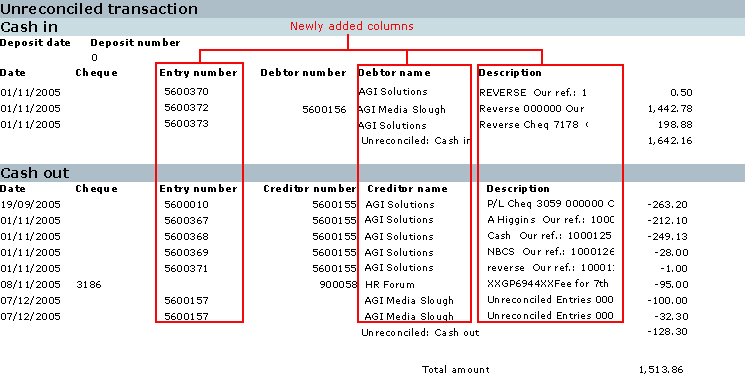Select entry number 5600370
This screenshot has width=745, height=374.
click(186, 91)
